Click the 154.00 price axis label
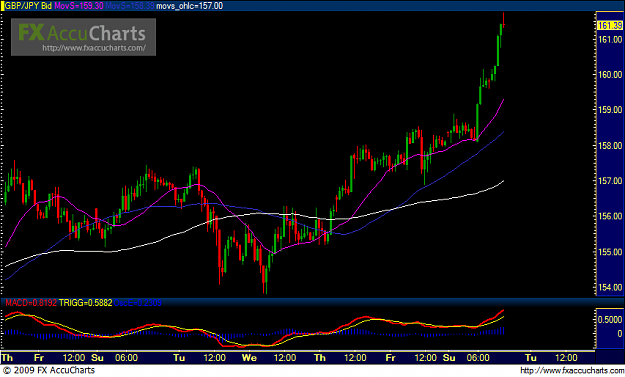 [610, 287]
